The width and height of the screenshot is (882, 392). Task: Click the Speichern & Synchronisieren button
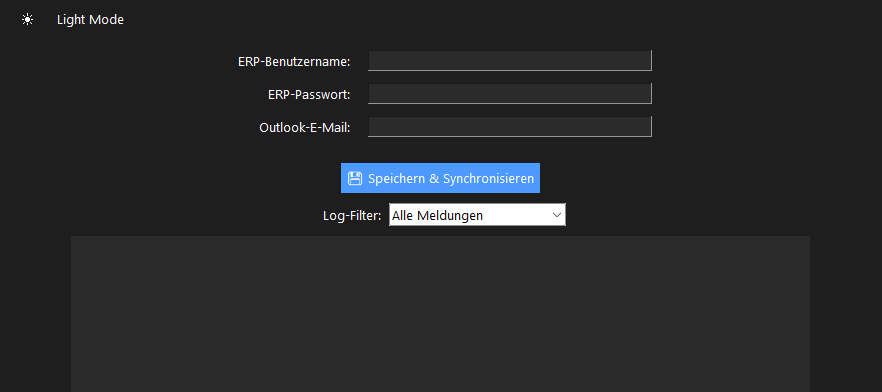pos(440,178)
